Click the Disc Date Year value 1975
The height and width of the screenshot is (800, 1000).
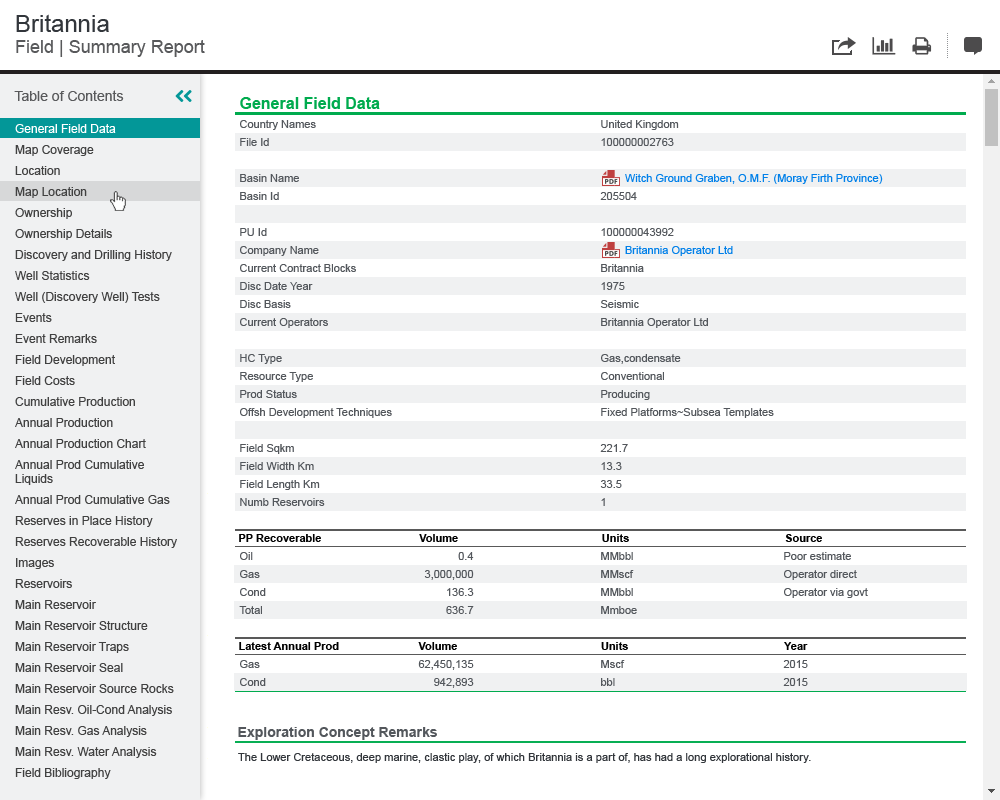click(x=612, y=286)
